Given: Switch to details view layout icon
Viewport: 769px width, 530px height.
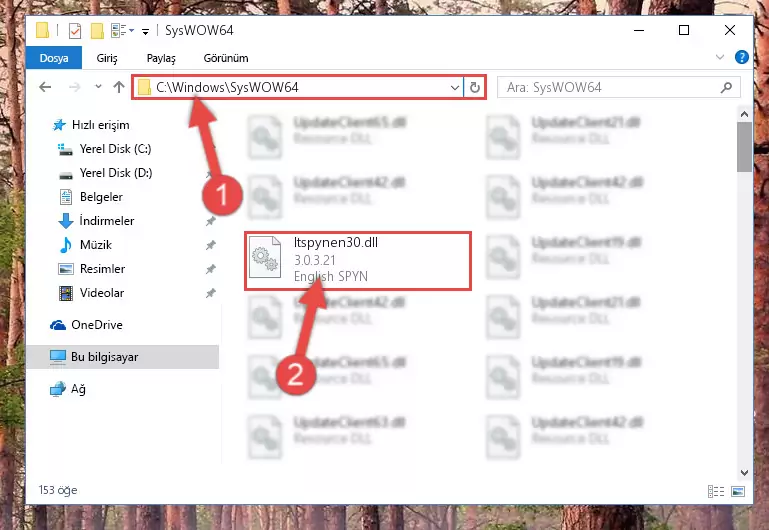Looking at the screenshot, I should [x=716, y=491].
